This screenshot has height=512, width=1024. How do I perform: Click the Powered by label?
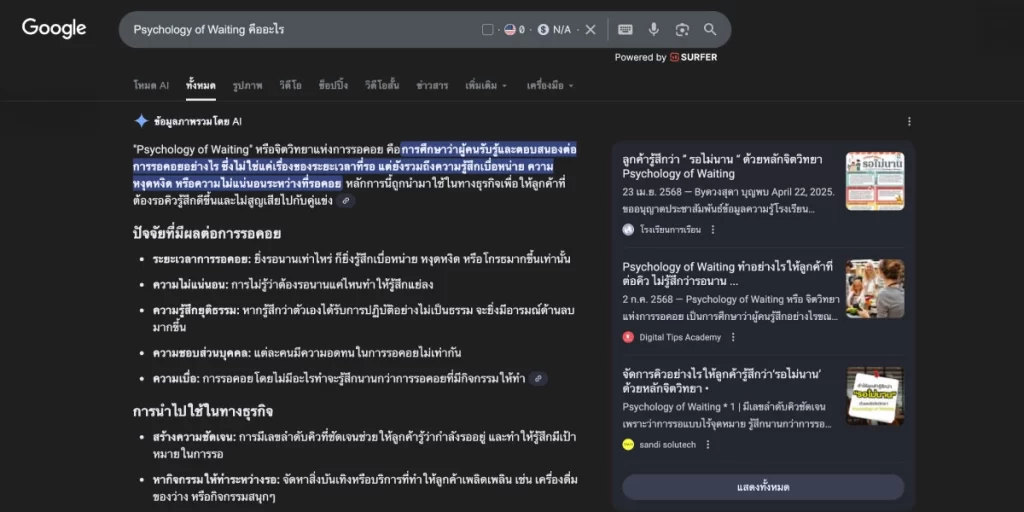(640, 57)
